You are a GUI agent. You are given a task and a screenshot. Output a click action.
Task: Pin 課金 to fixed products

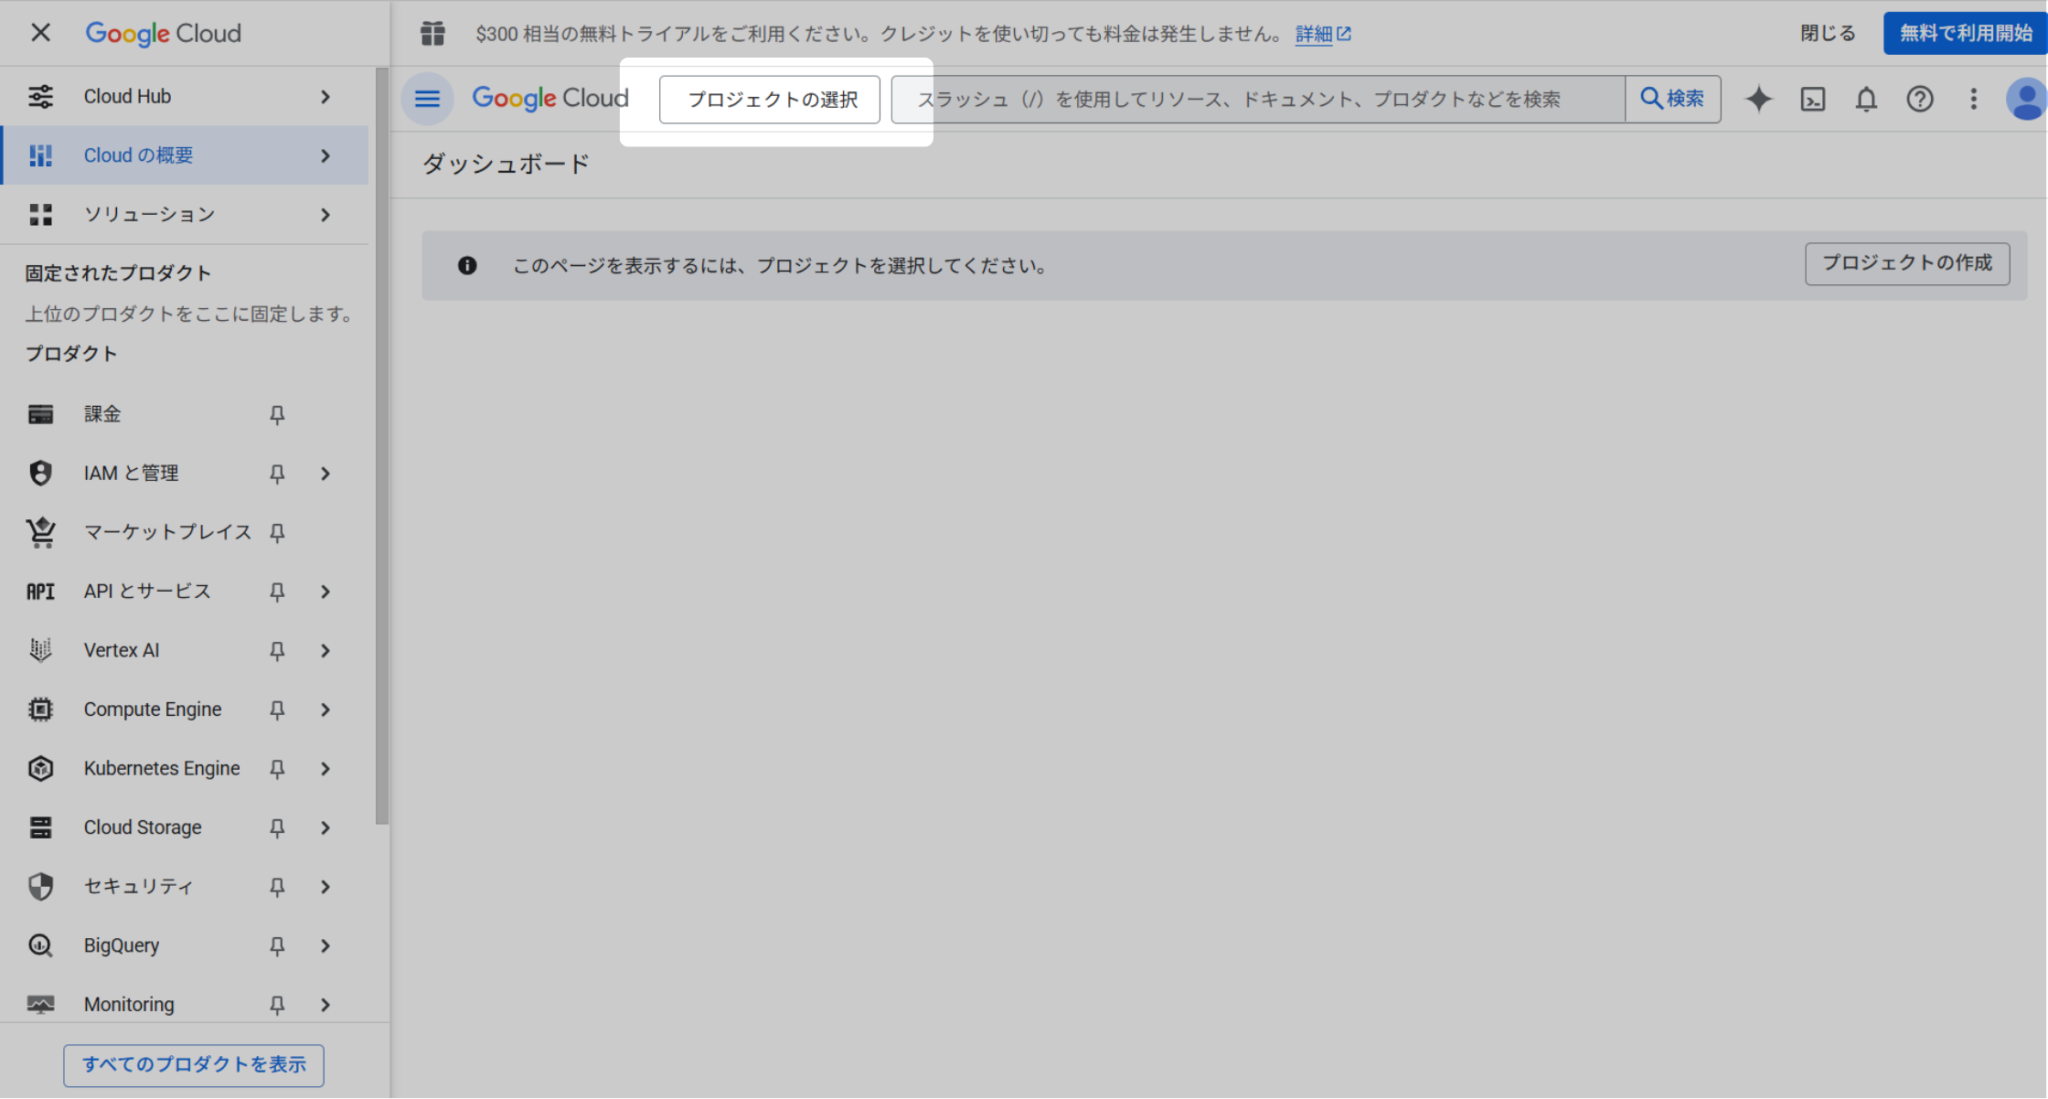277,414
